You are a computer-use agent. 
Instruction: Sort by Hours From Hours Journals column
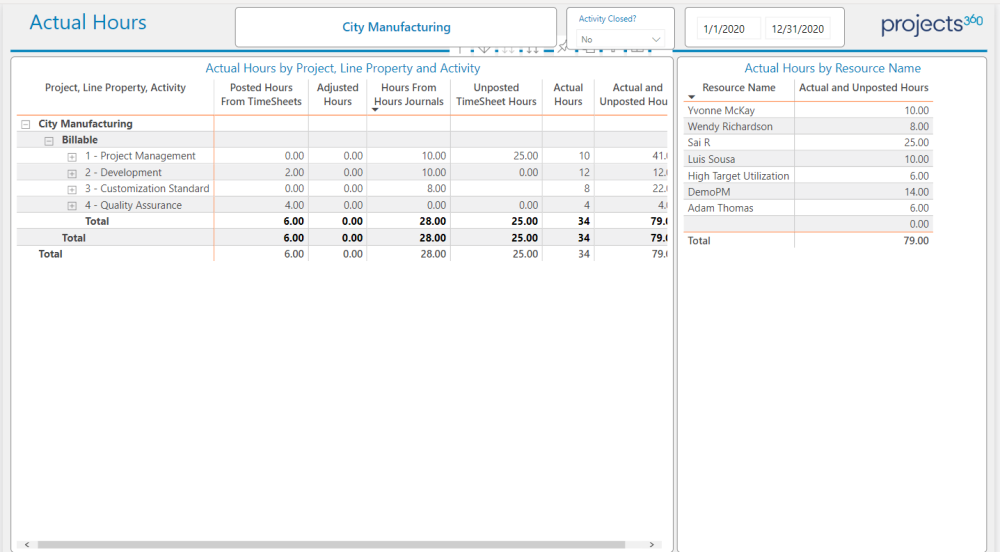[409, 94]
